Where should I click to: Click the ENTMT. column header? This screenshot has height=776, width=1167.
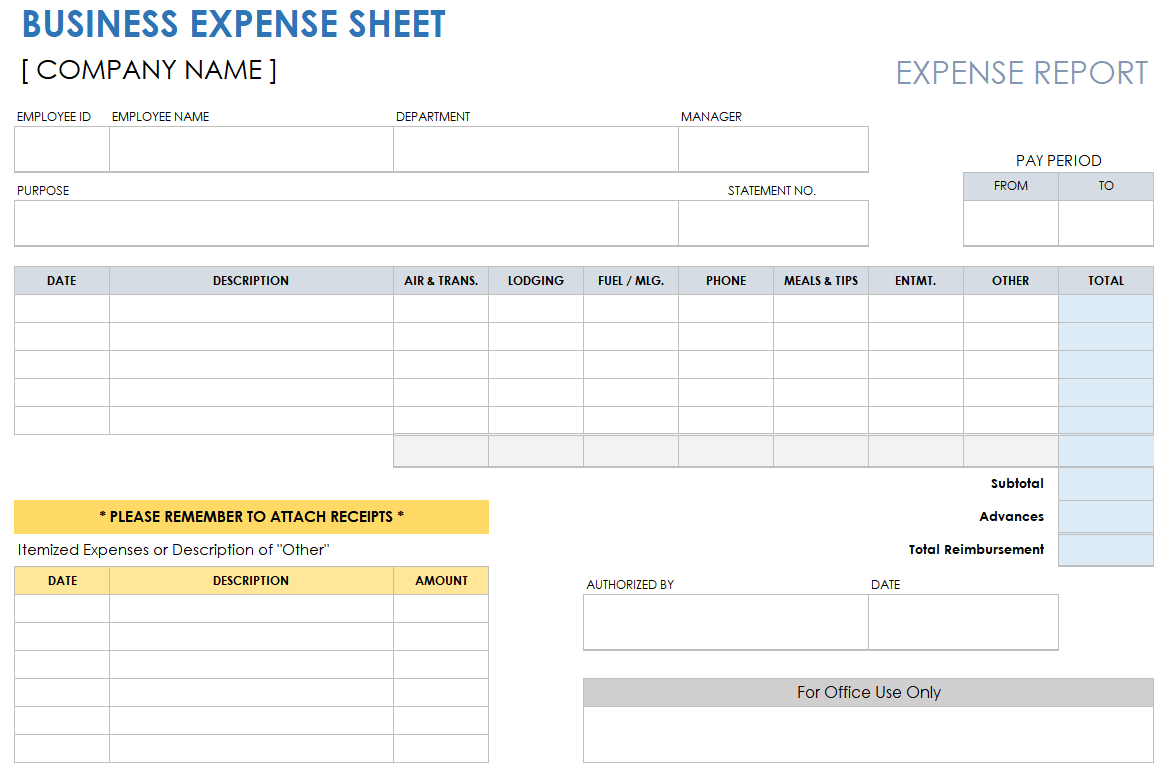(915, 281)
